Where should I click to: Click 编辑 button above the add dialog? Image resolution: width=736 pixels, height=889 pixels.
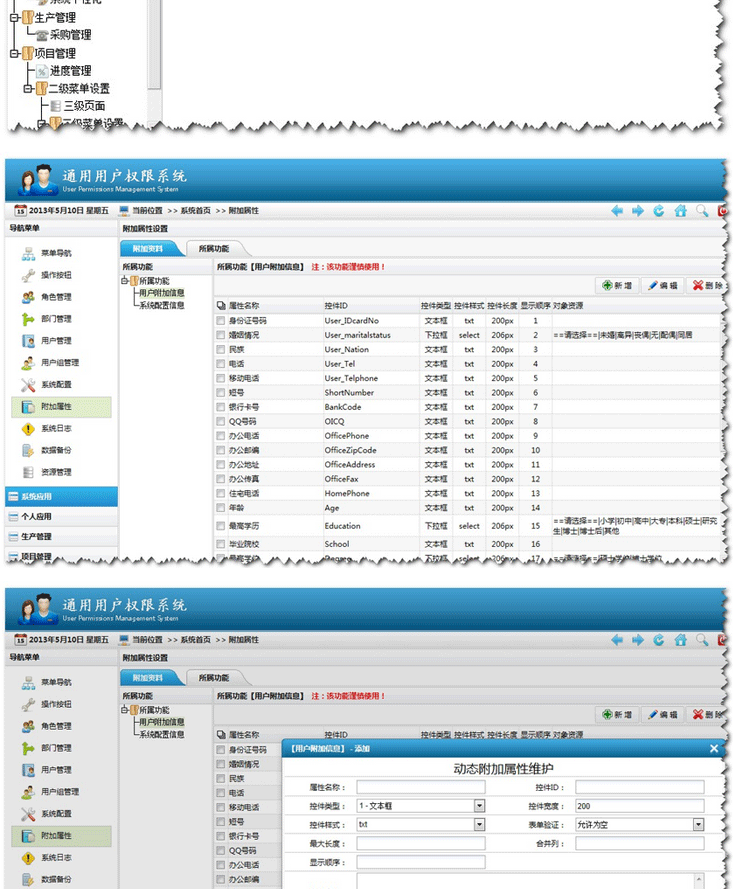point(663,715)
